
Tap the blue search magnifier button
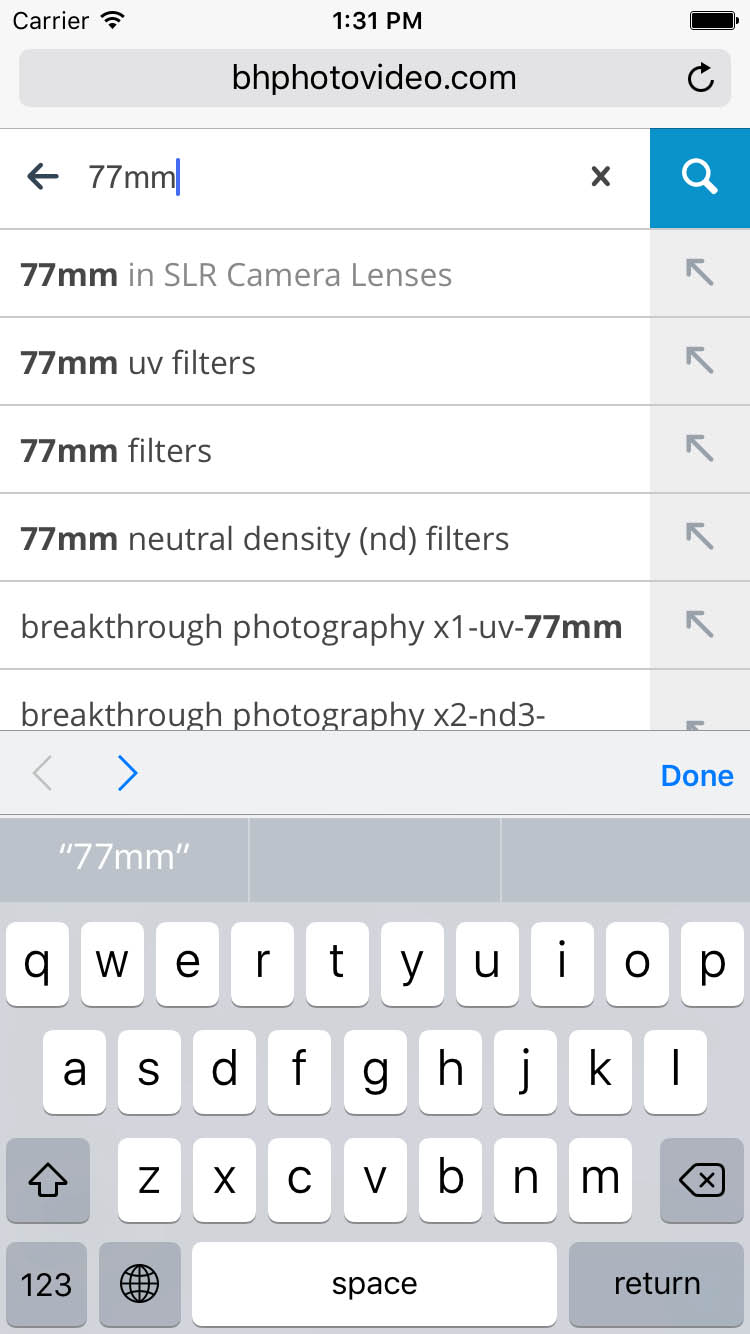(x=700, y=178)
